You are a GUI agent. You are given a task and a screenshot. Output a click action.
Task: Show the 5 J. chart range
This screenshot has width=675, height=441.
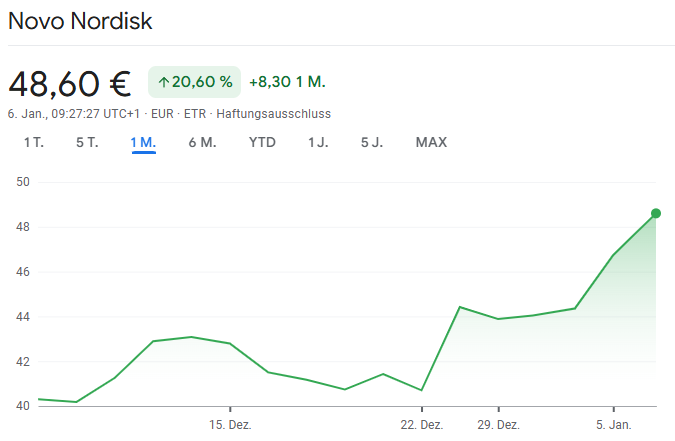tap(372, 142)
